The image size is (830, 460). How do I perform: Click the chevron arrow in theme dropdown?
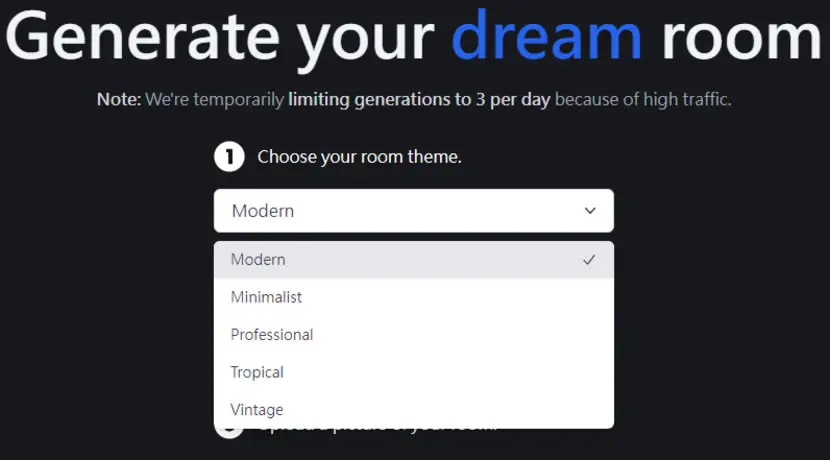590,211
